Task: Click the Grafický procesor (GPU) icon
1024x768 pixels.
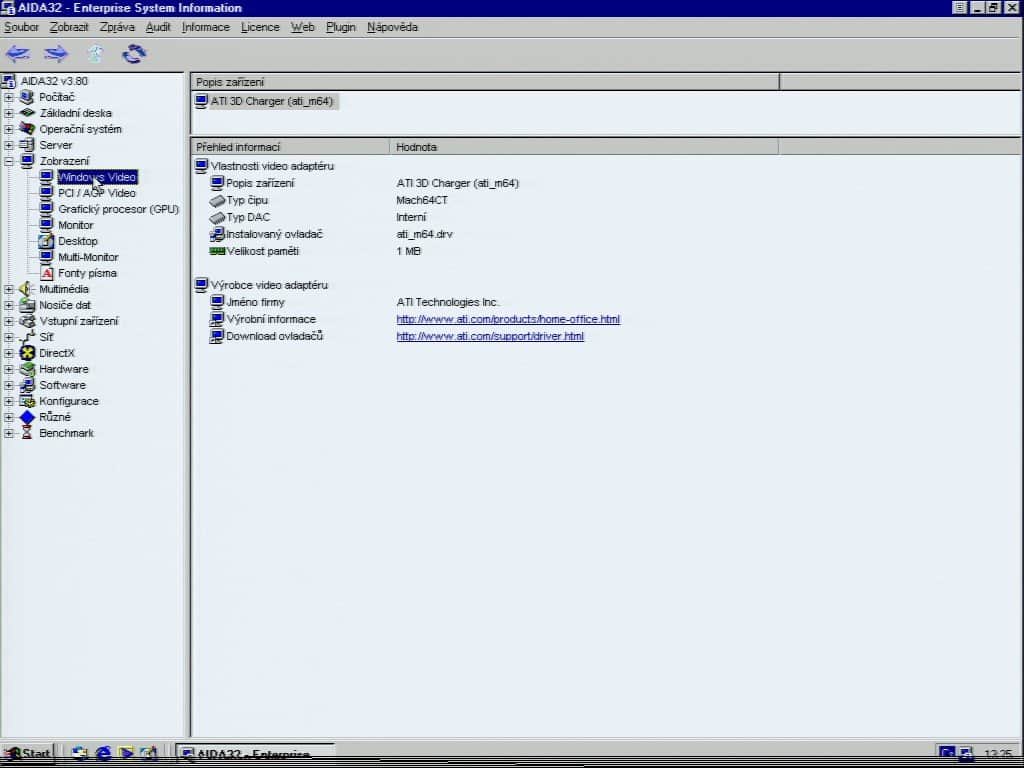Action: coord(46,209)
